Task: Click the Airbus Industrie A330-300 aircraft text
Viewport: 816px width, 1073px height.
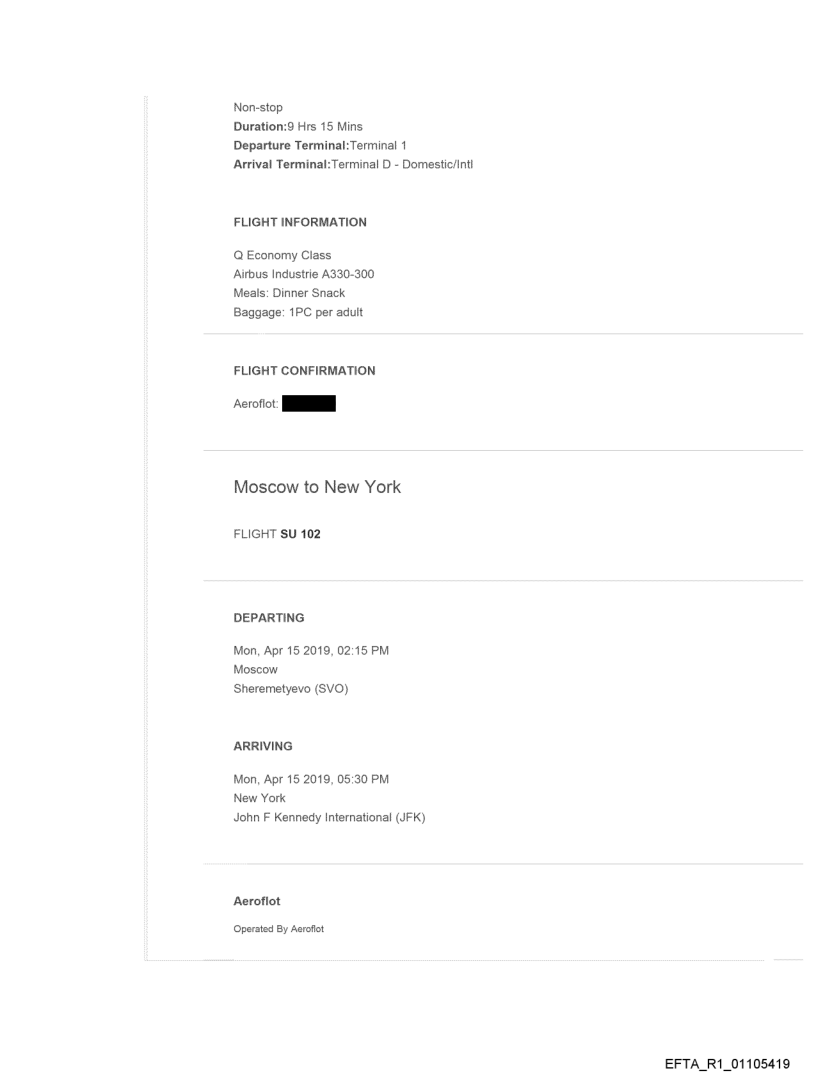Action: point(304,273)
